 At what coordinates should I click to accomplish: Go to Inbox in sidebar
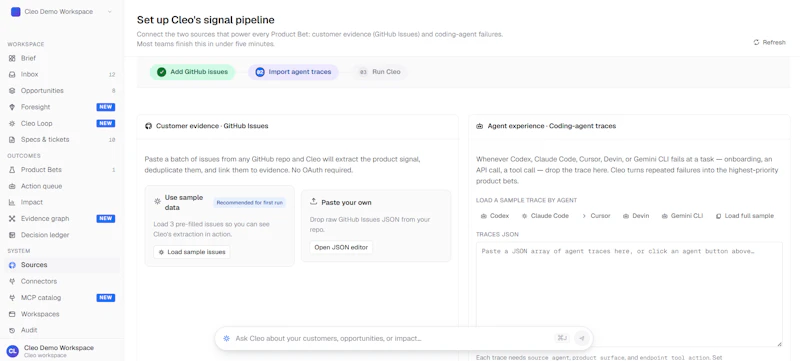pos(61,74)
